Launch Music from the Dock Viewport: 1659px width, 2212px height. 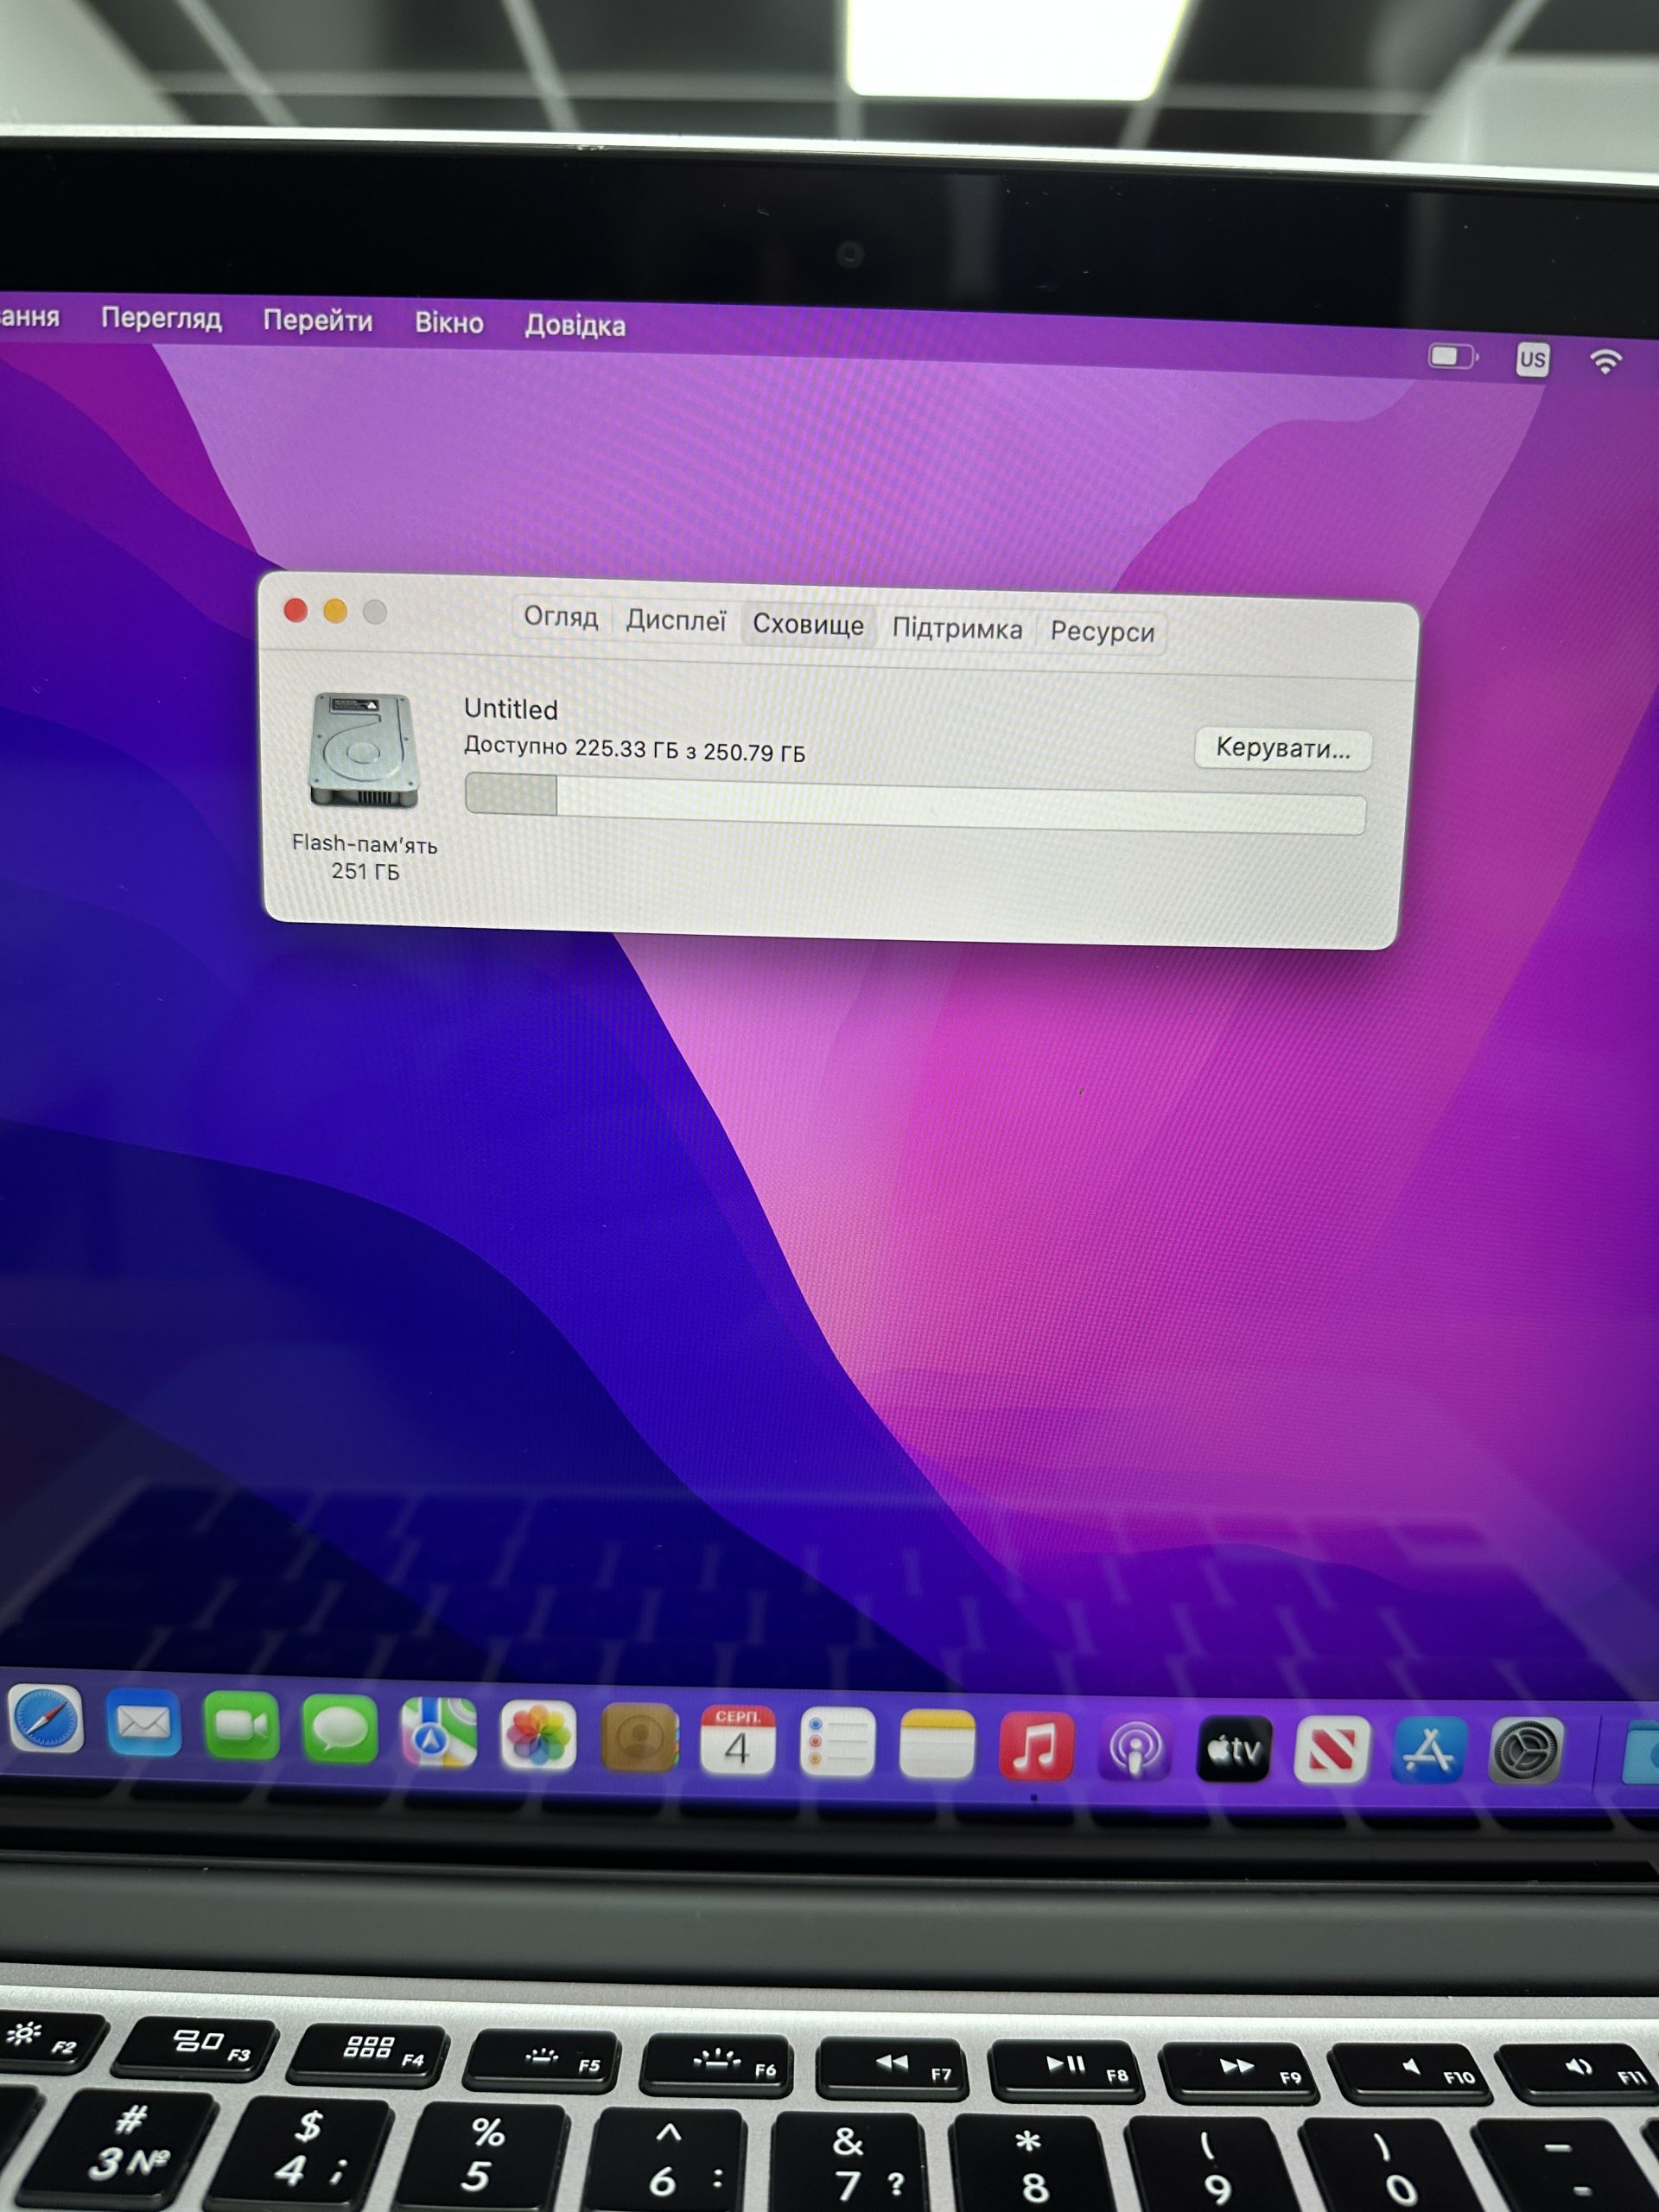click(1036, 1747)
